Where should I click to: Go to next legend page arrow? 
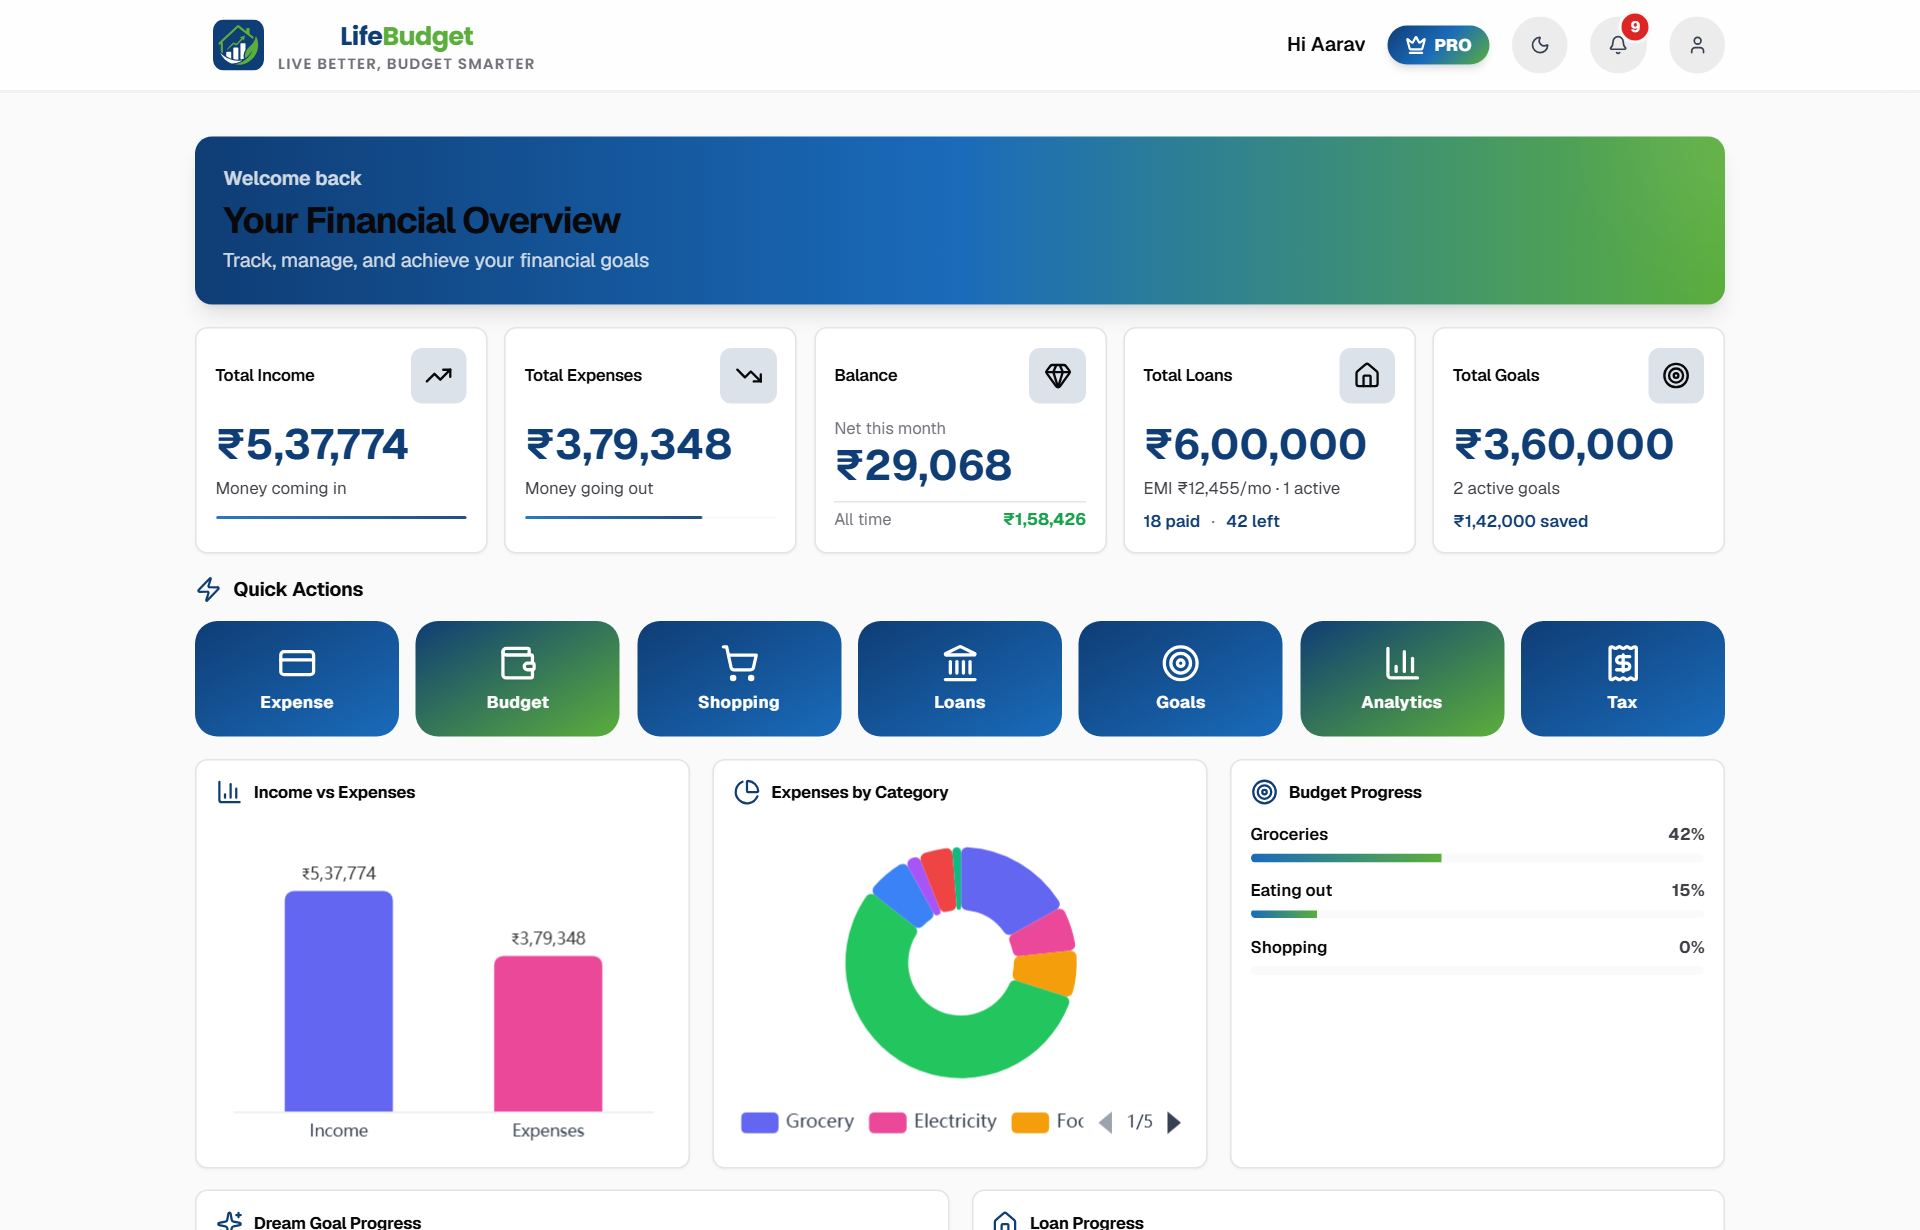point(1174,1123)
